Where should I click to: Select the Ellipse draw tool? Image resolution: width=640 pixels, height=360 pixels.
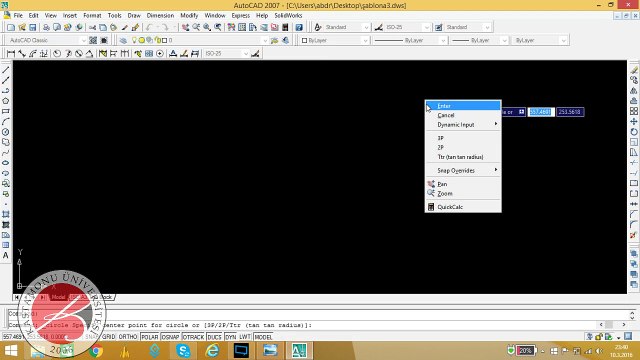(6, 163)
